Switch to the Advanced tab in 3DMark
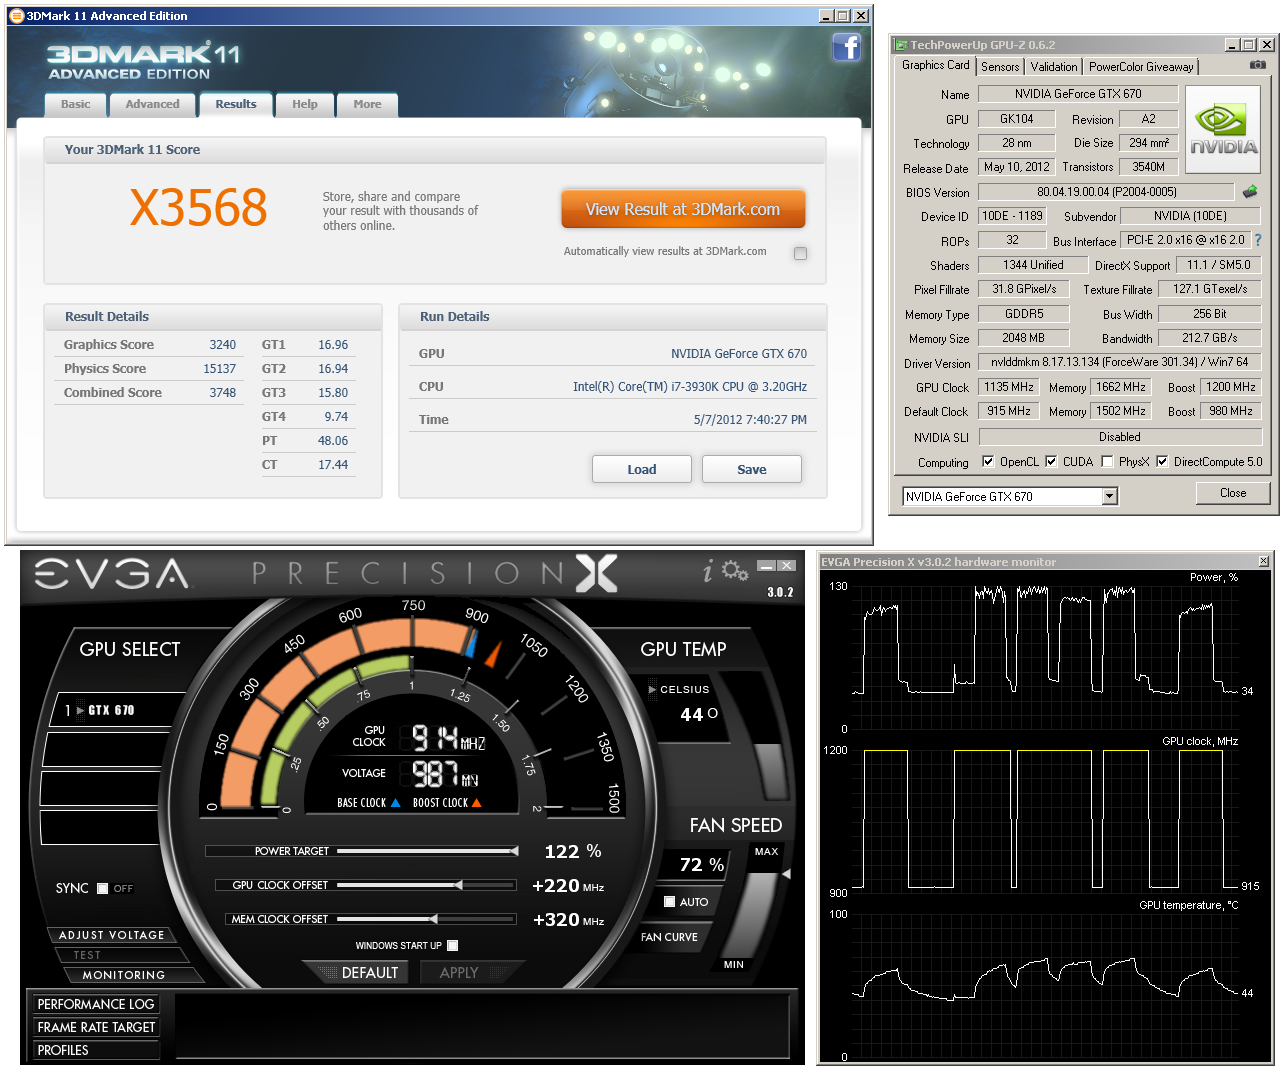This screenshot has width=1282, height=1071. (152, 104)
